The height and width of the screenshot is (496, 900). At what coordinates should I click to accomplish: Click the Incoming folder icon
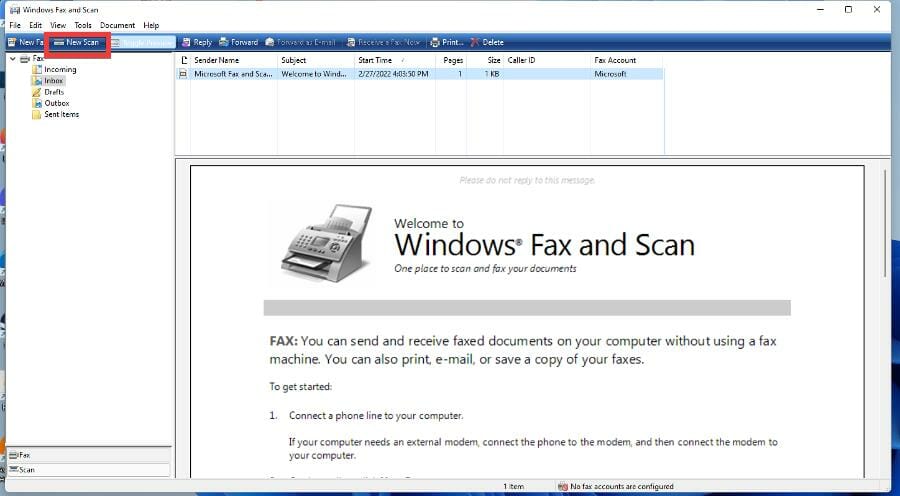[x=37, y=69]
